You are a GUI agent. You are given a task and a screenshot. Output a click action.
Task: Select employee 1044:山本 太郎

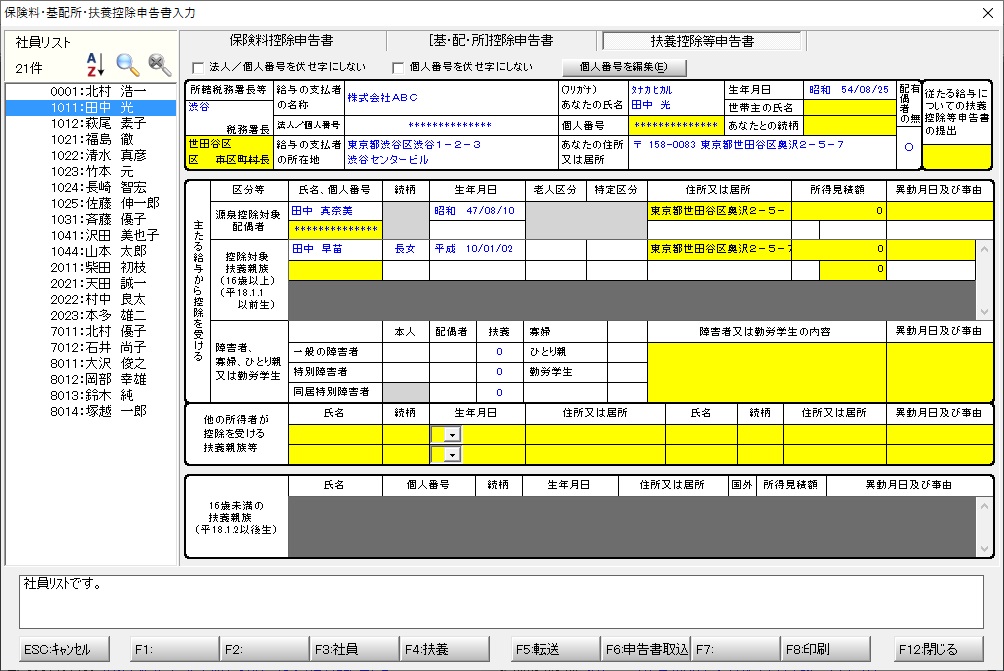click(x=91, y=252)
